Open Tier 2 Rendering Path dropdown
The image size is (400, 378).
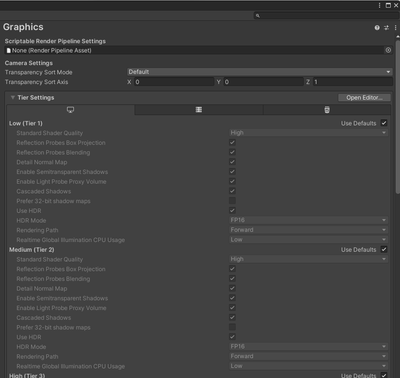[308, 356]
